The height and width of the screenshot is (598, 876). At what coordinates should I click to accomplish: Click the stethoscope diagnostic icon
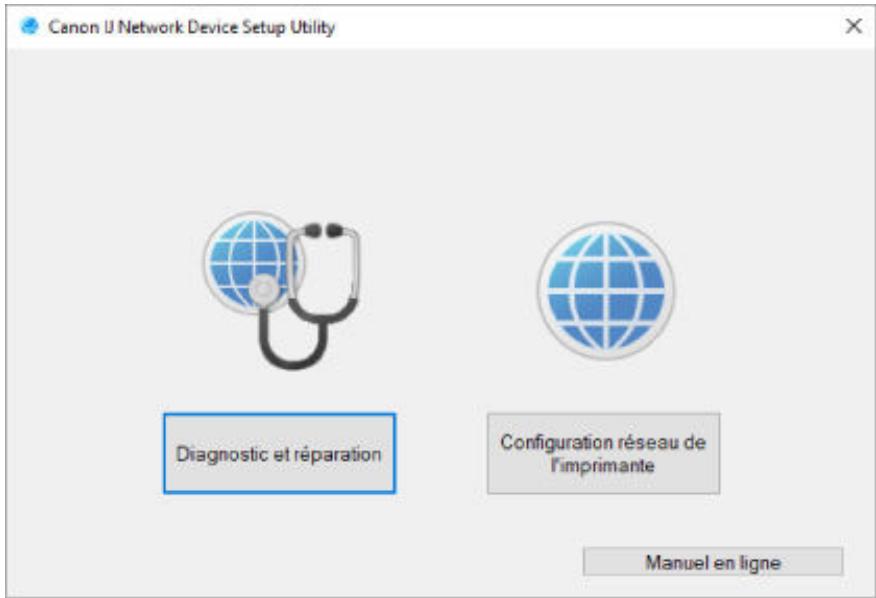pos(281,290)
